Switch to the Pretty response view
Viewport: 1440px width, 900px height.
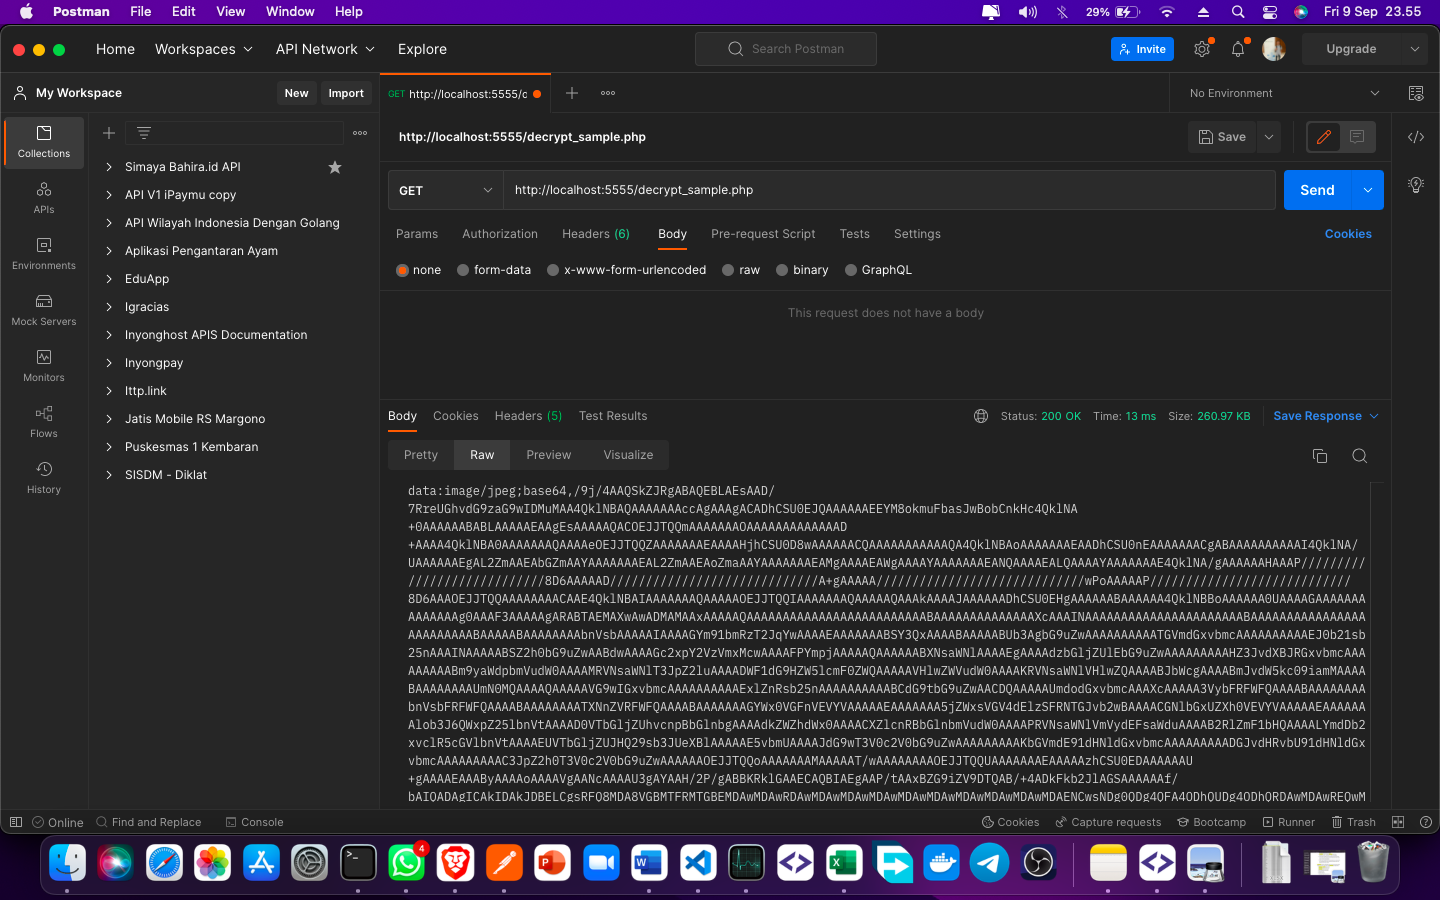coord(421,455)
